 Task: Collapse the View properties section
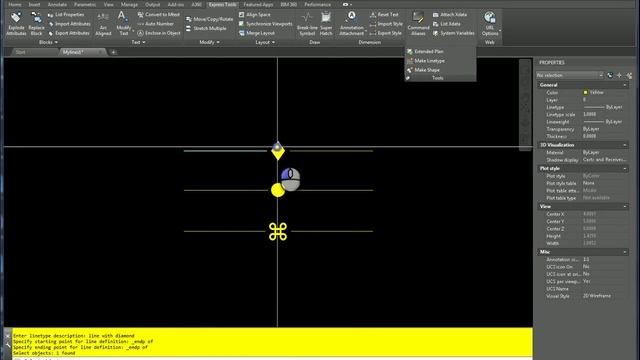(x=625, y=207)
